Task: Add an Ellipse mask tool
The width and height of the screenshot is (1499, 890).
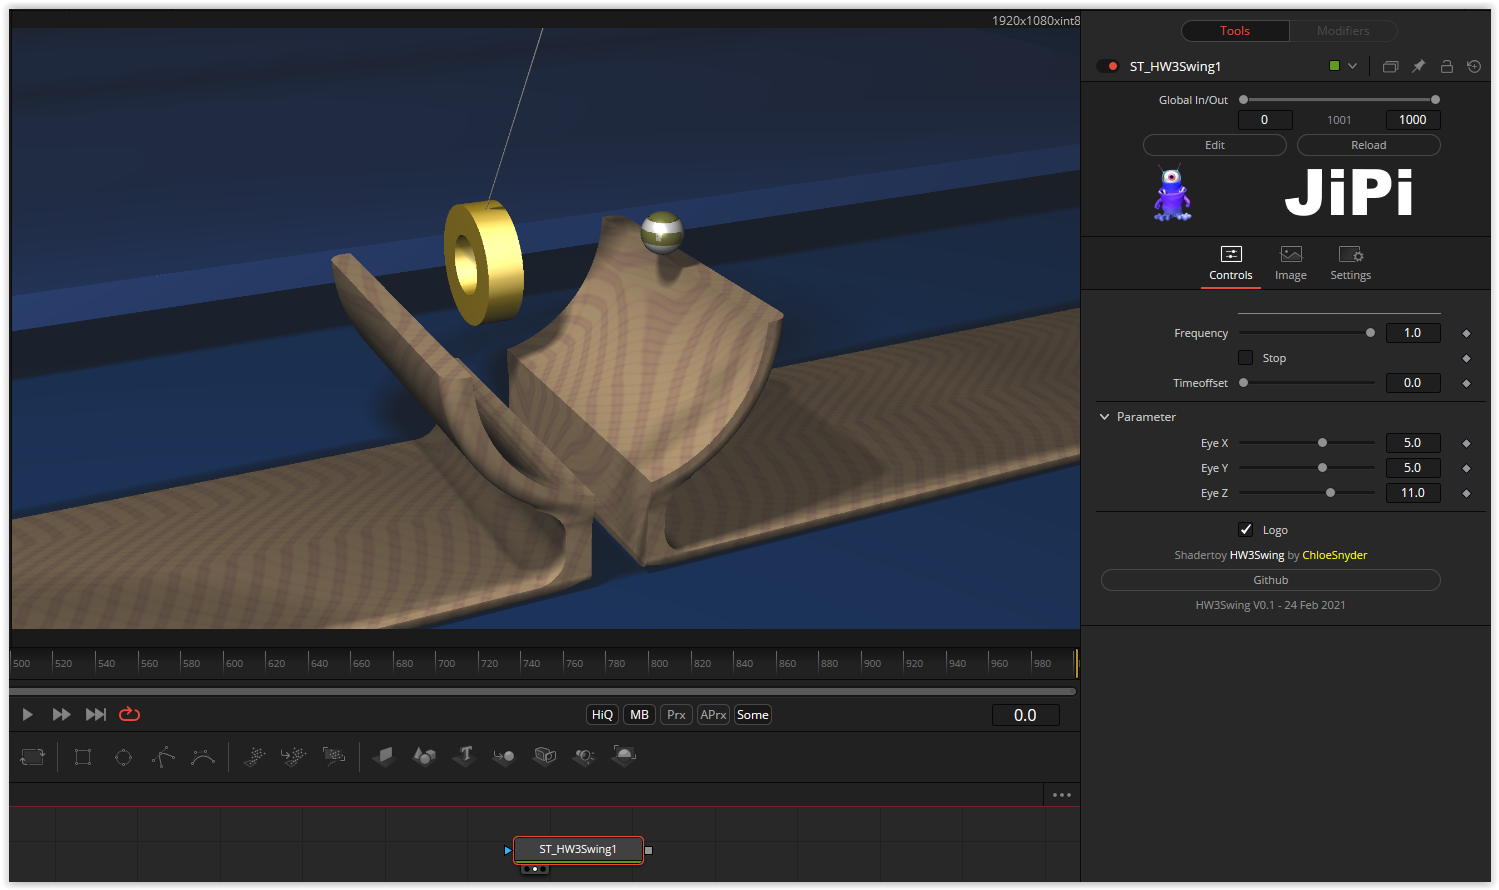Action: [x=123, y=757]
